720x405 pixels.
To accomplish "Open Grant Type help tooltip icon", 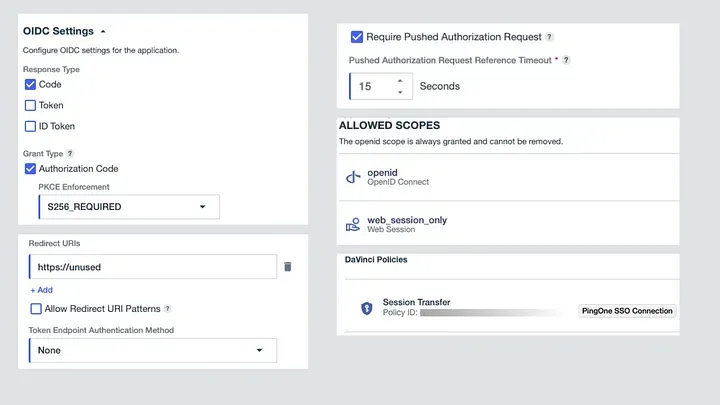I will point(70,153).
